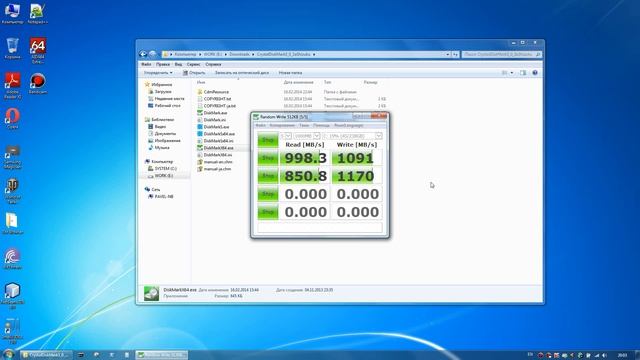
Task: Open Файл menu in Explorer
Action: 146,64
